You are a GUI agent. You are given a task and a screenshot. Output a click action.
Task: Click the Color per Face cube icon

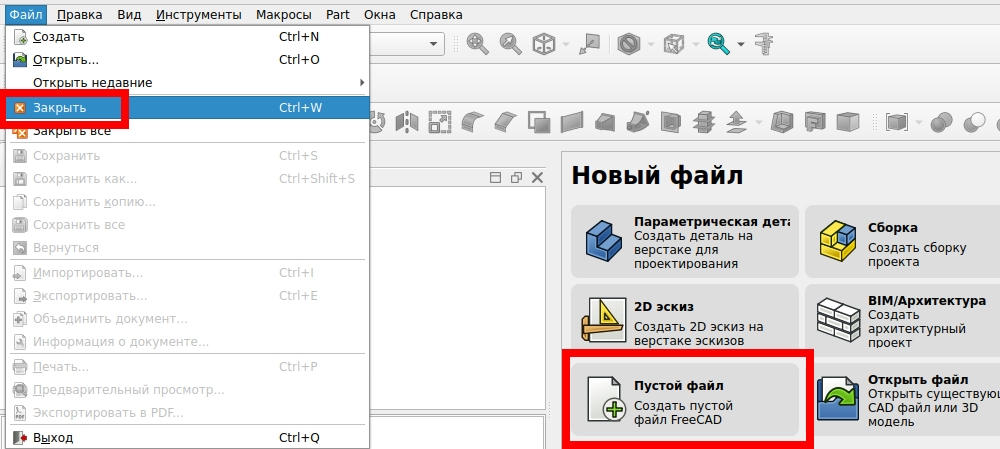coord(848,121)
